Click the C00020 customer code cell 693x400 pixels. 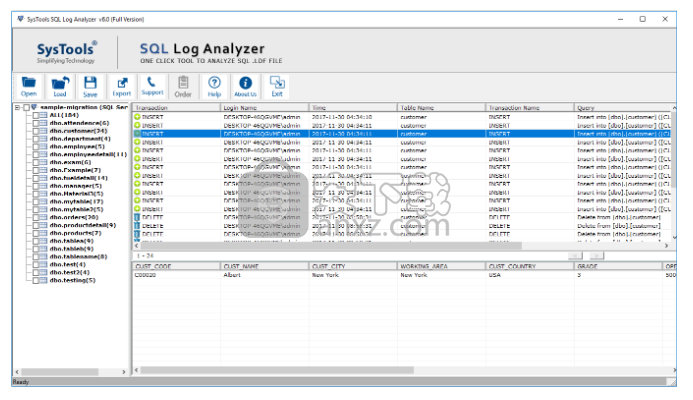coord(145,275)
